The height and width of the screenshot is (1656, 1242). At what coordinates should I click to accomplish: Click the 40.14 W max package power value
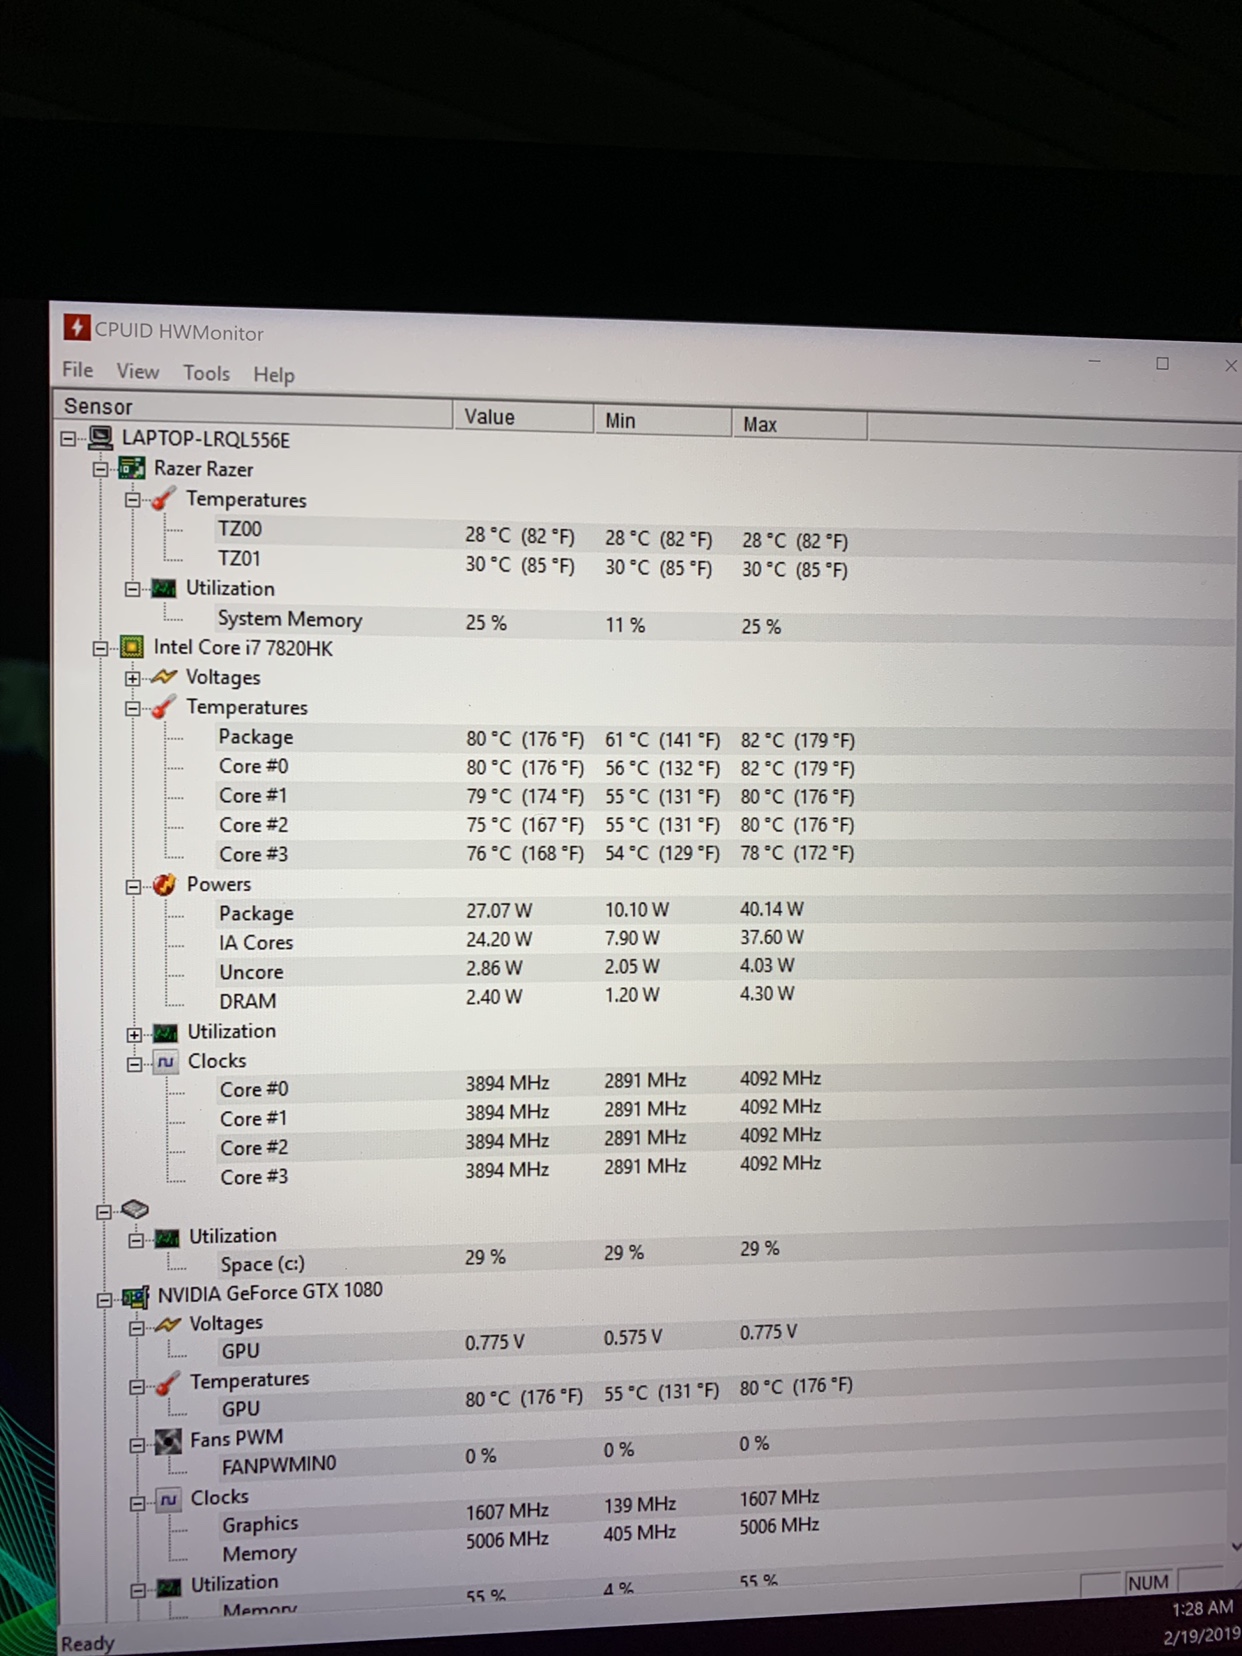click(x=771, y=909)
